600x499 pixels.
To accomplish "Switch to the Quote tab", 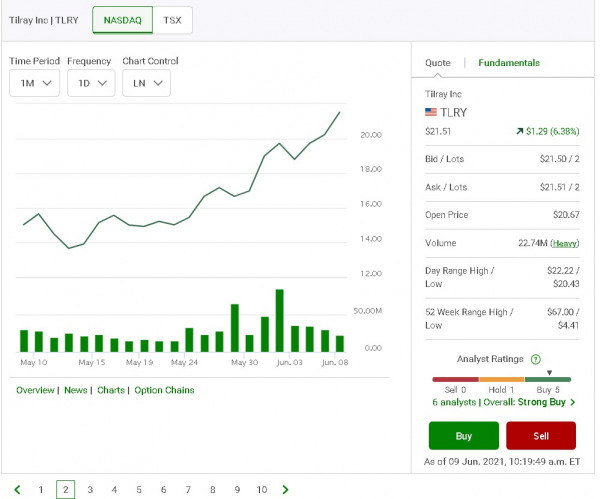I will click(438, 63).
